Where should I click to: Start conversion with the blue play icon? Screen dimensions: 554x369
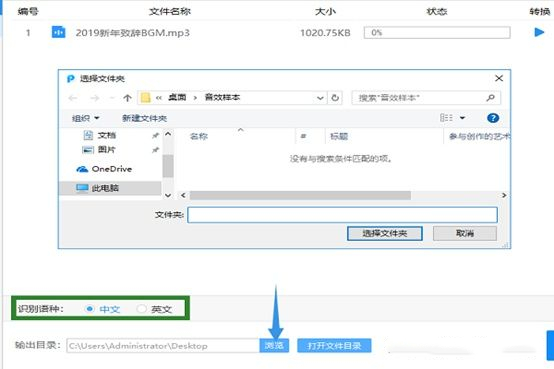pos(539,33)
